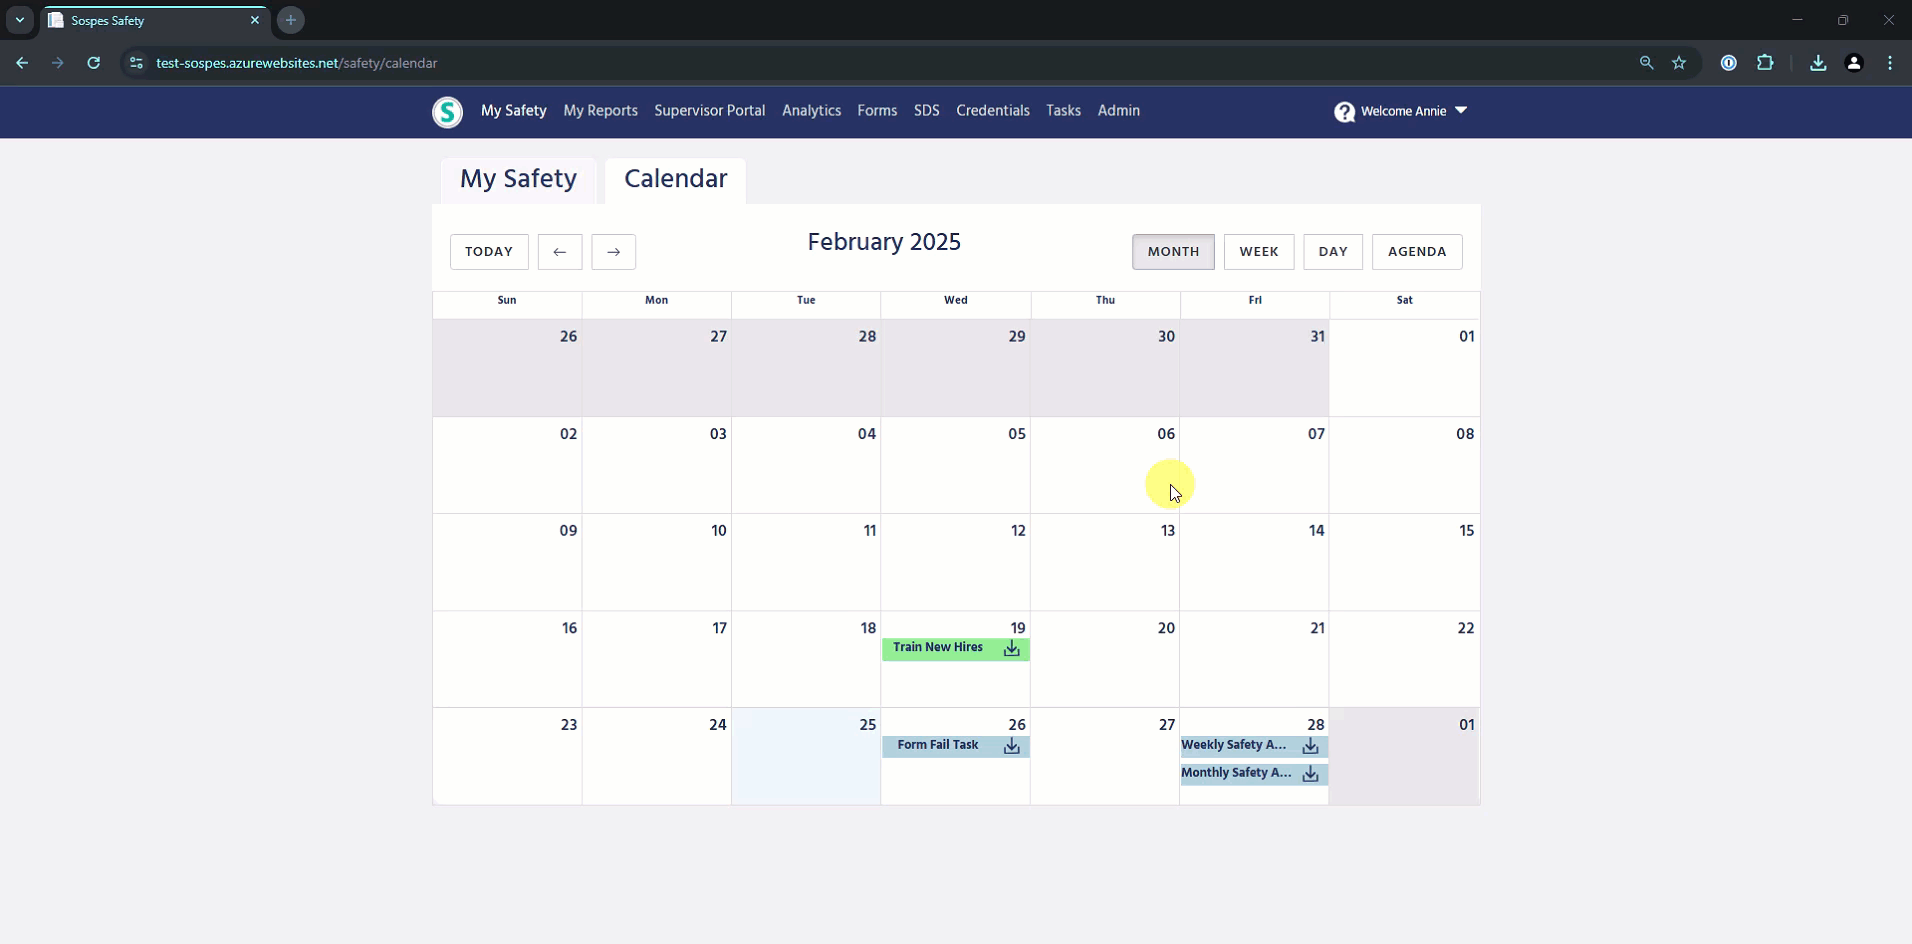Close the Sospes Safety tab
The image size is (1912, 944).
pyautogui.click(x=254, y=20)
